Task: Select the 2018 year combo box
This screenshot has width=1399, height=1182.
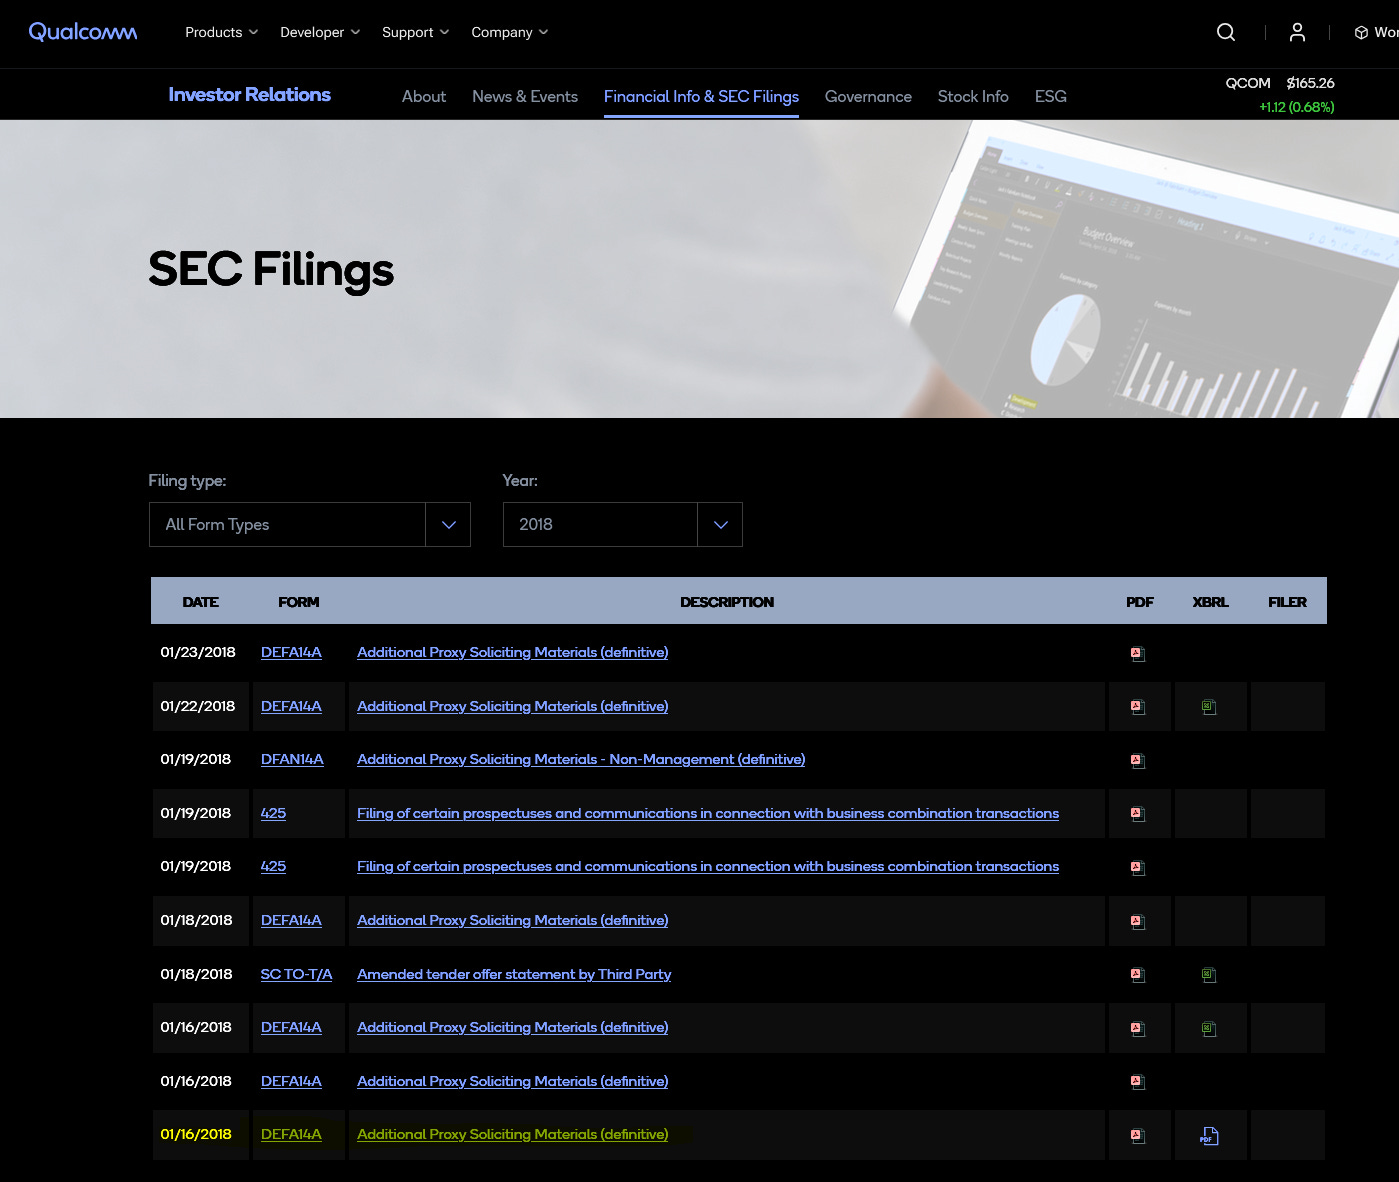Action: (x=623, y=525)
